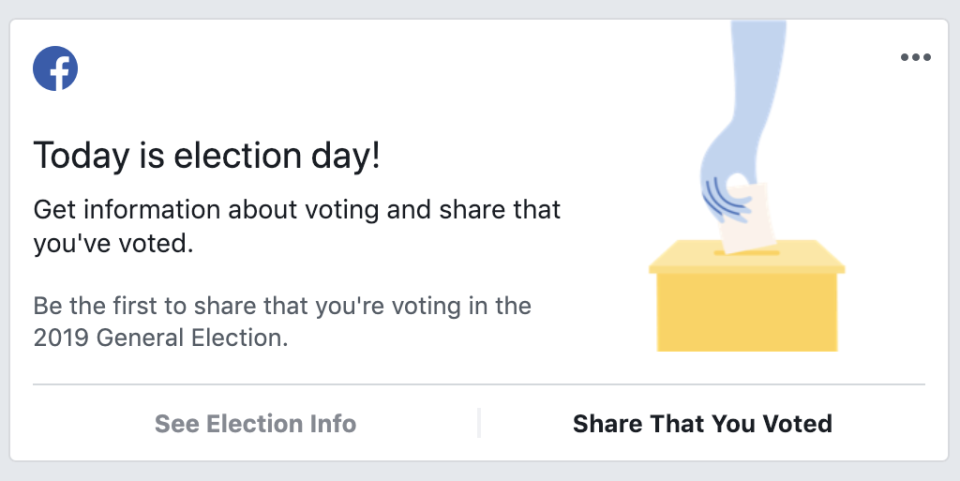Viewport: 960px width, 481px height.
Task: Click the vertical divider between the two buttons
Action: pos(479,423)
